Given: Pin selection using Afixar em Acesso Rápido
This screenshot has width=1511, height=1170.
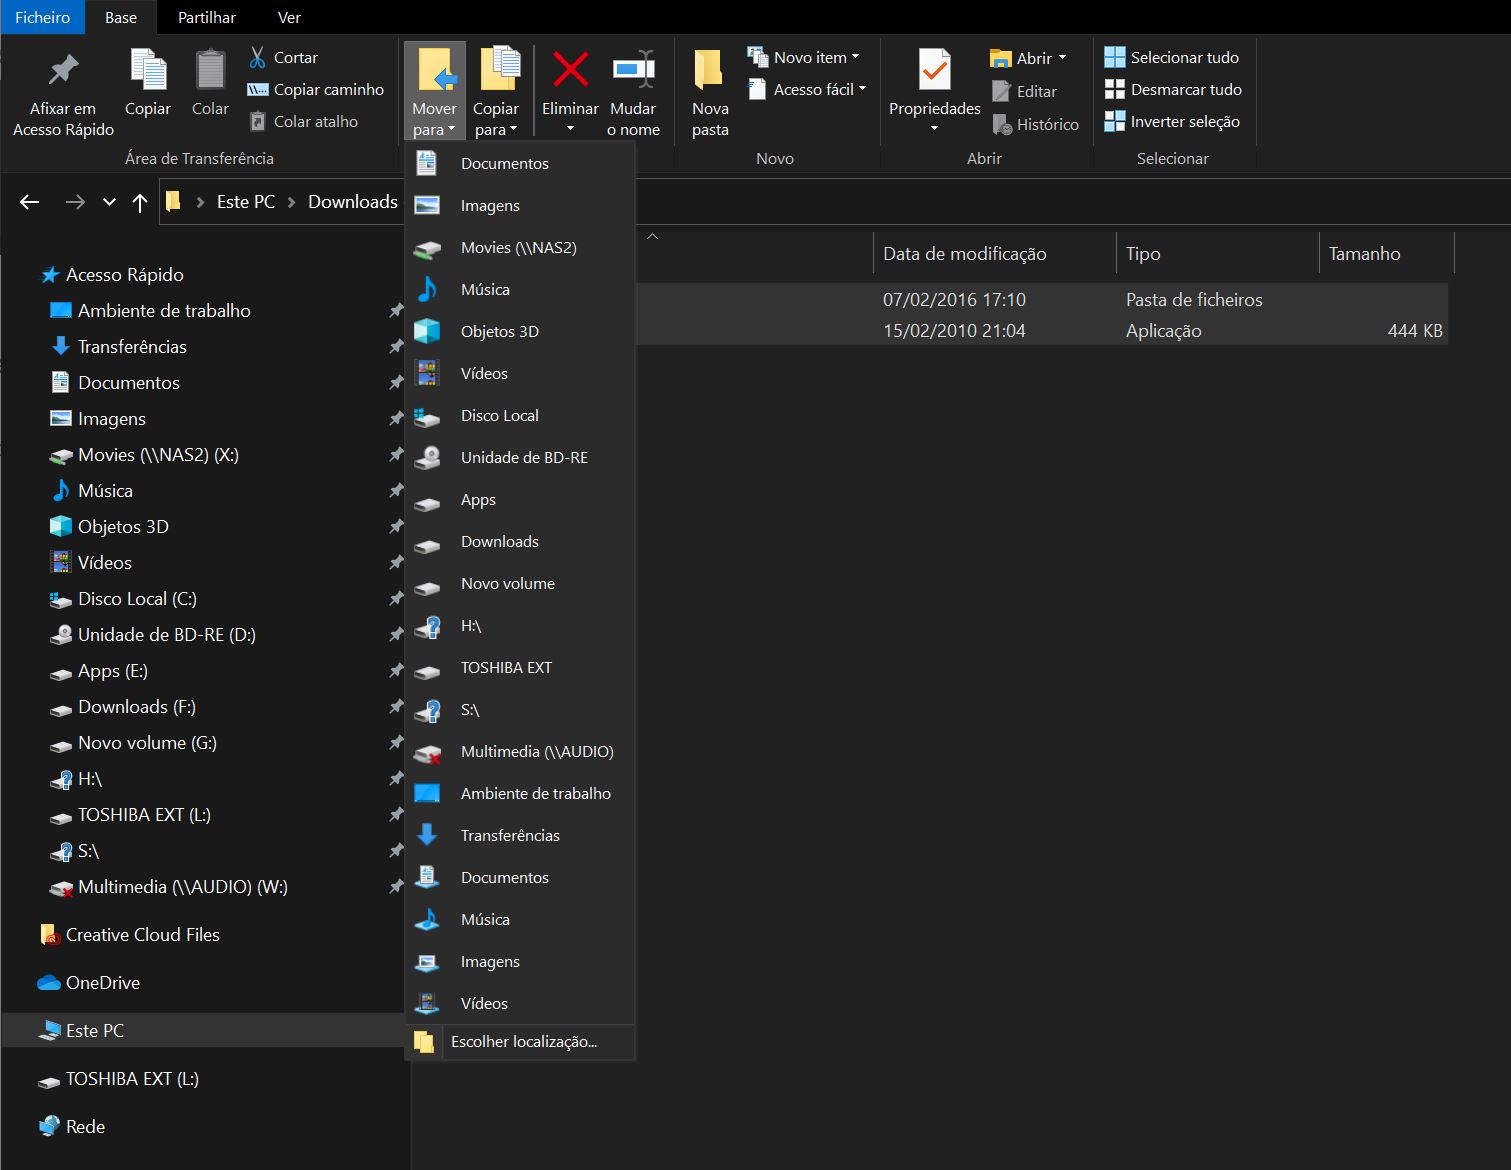Looking at the screenshot, I should coord(63,93).
